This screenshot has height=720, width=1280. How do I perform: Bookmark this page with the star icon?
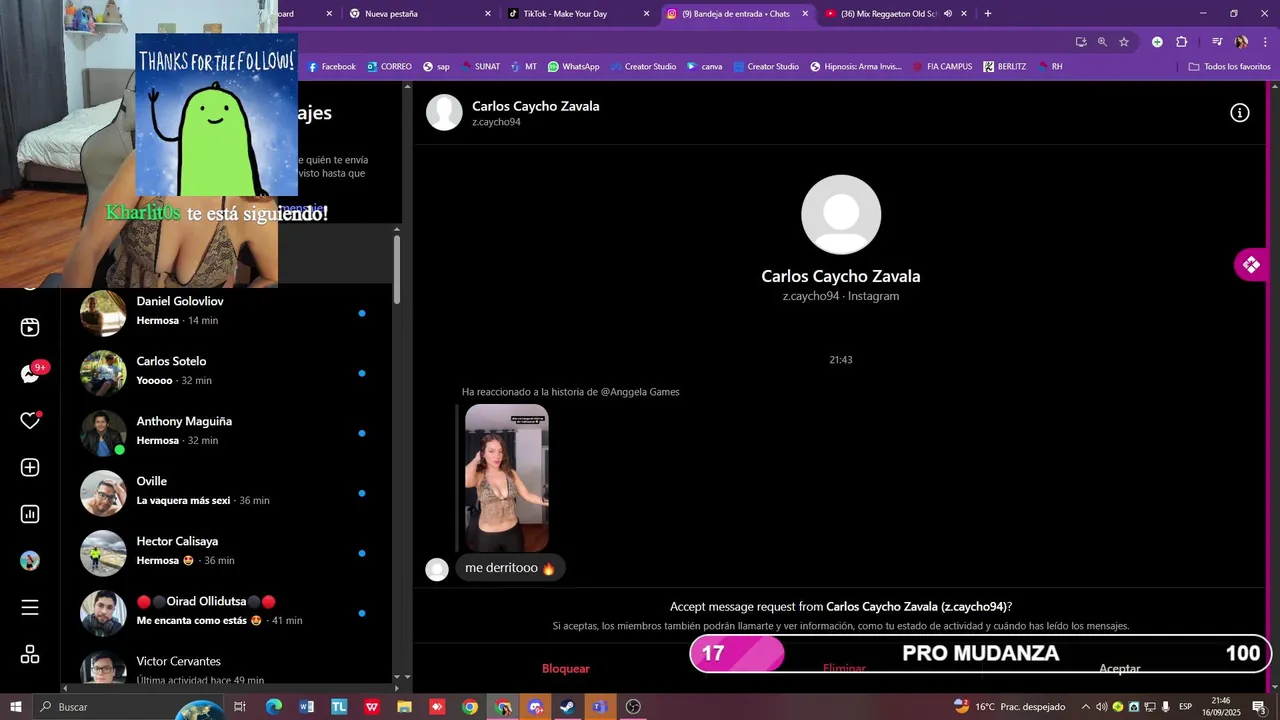[1124, 42]
